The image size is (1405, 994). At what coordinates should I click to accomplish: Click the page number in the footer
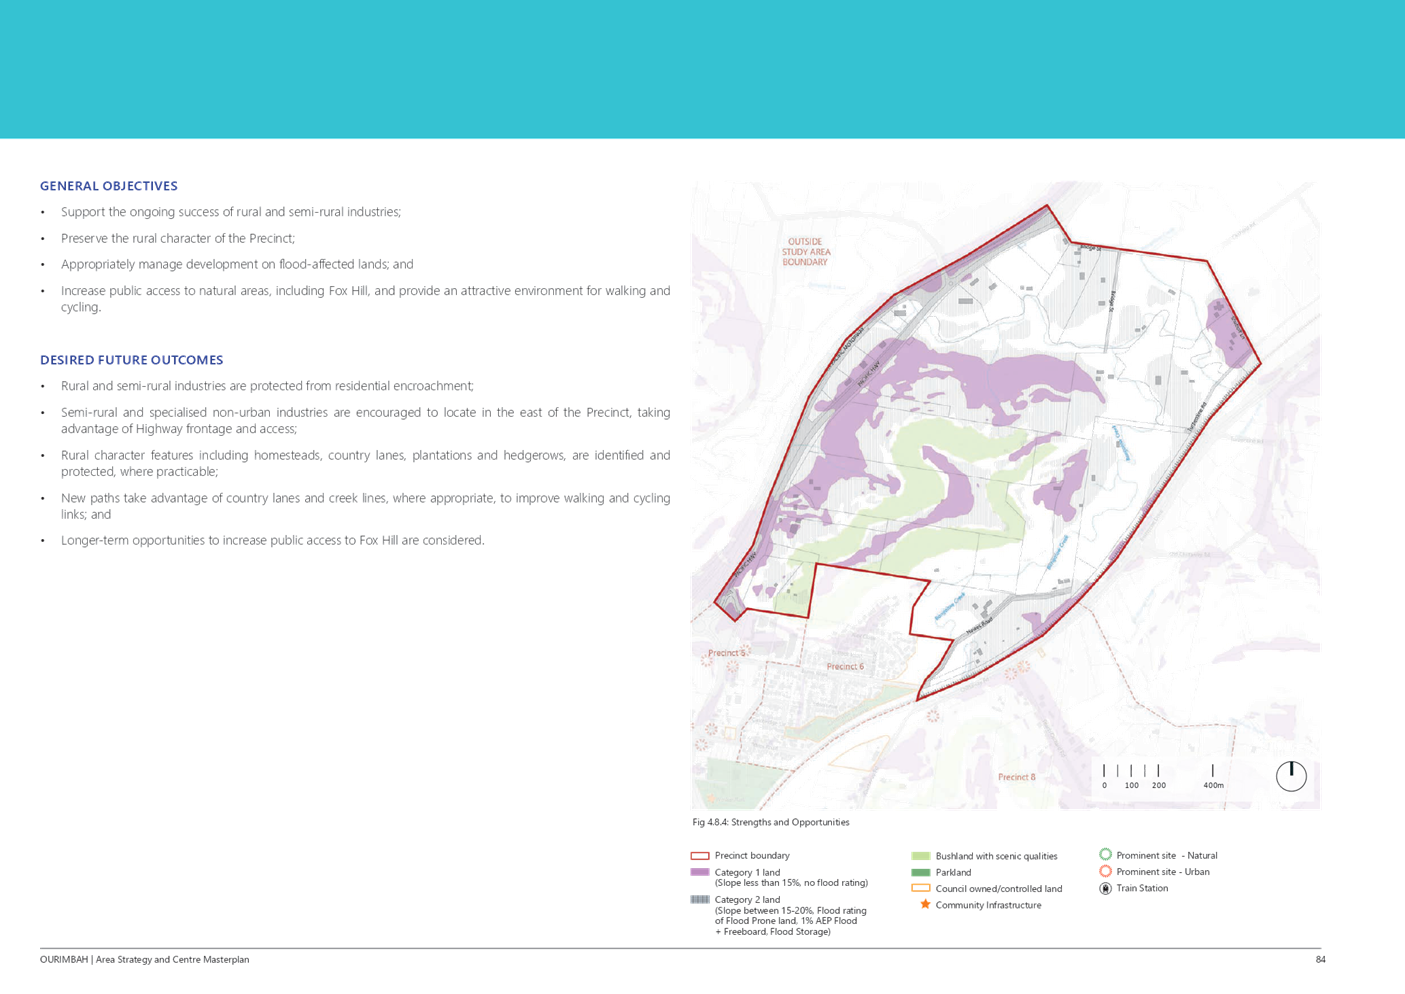[1320, 960]
